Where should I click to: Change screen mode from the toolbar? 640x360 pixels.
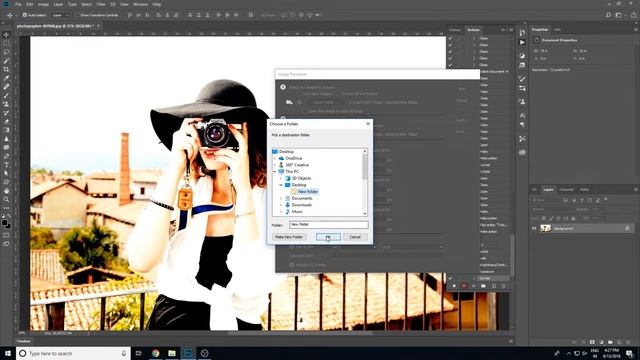[6, 244]
